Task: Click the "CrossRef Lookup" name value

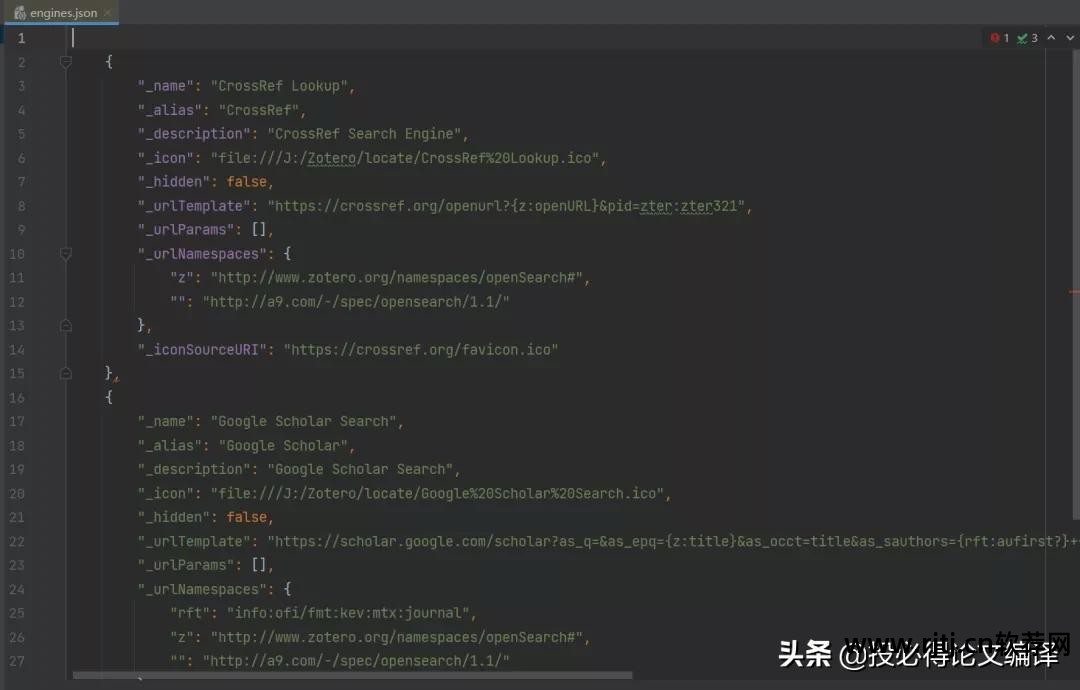Action: point(279,86)
